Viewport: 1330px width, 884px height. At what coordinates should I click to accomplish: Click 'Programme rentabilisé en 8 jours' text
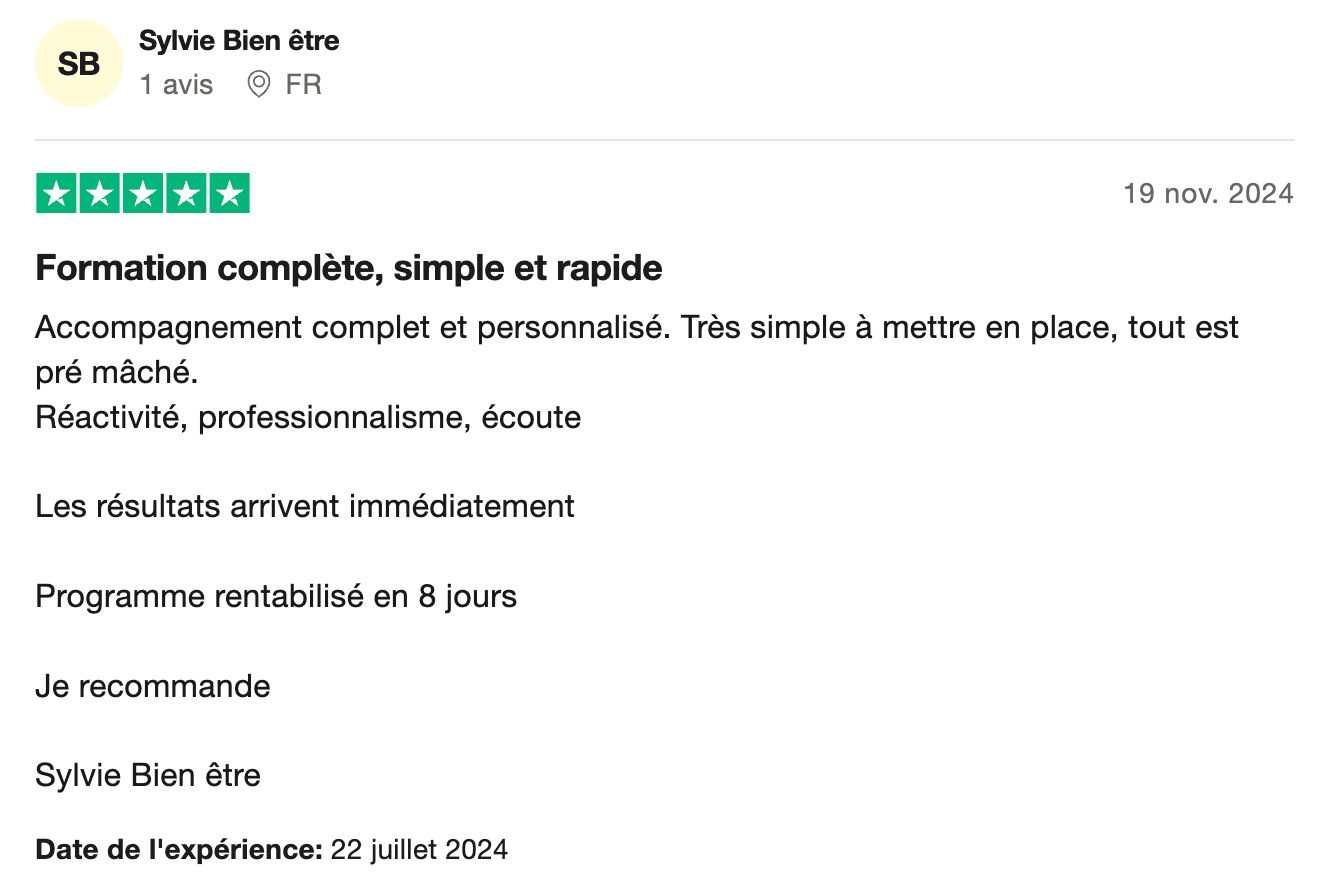[276, 596]
